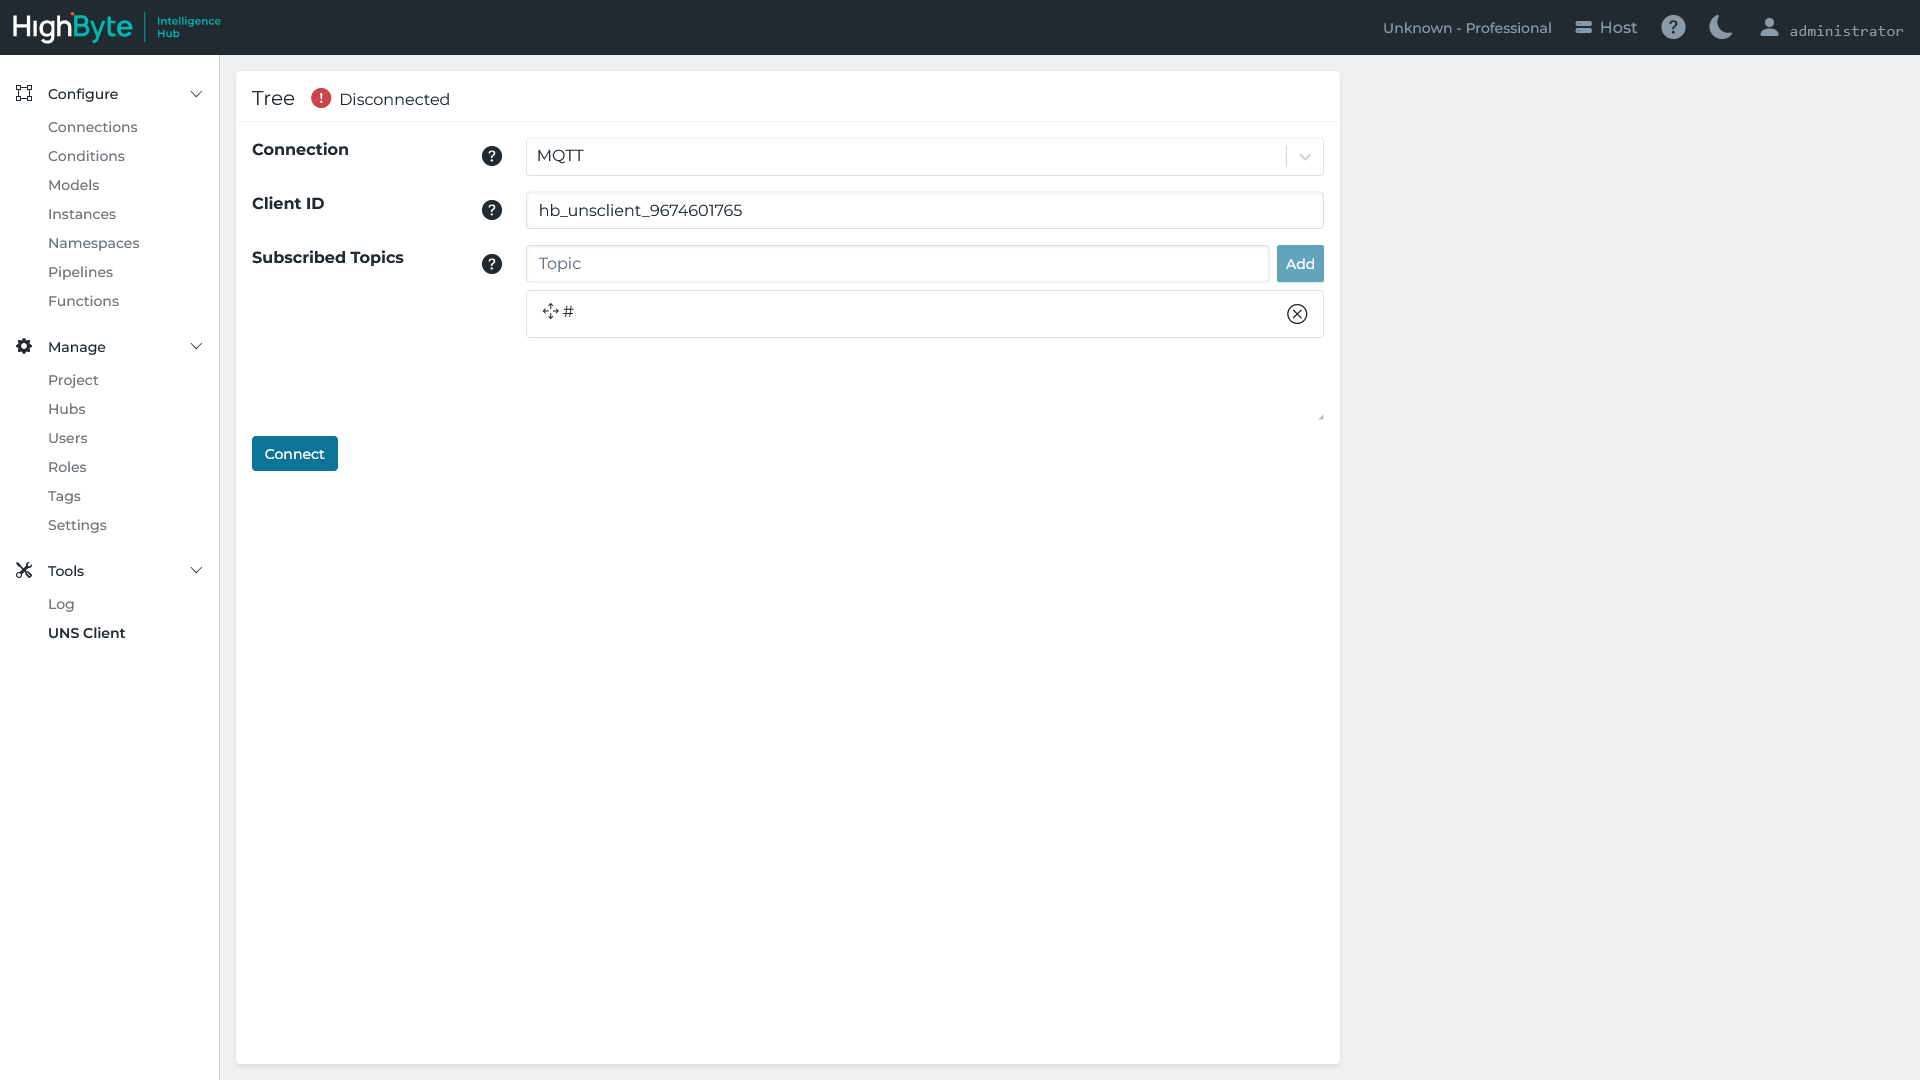
Task: Show help for Subscribed Topics
Action: (x=492, y=264)
